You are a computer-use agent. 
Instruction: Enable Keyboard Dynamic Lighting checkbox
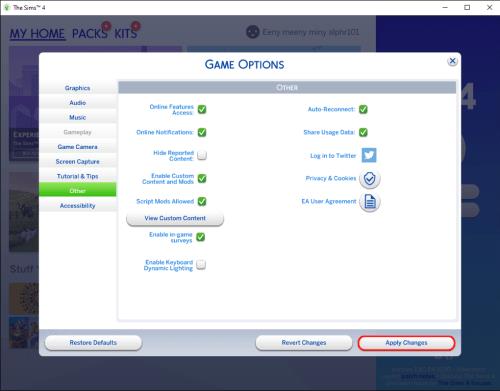(201, 265)
